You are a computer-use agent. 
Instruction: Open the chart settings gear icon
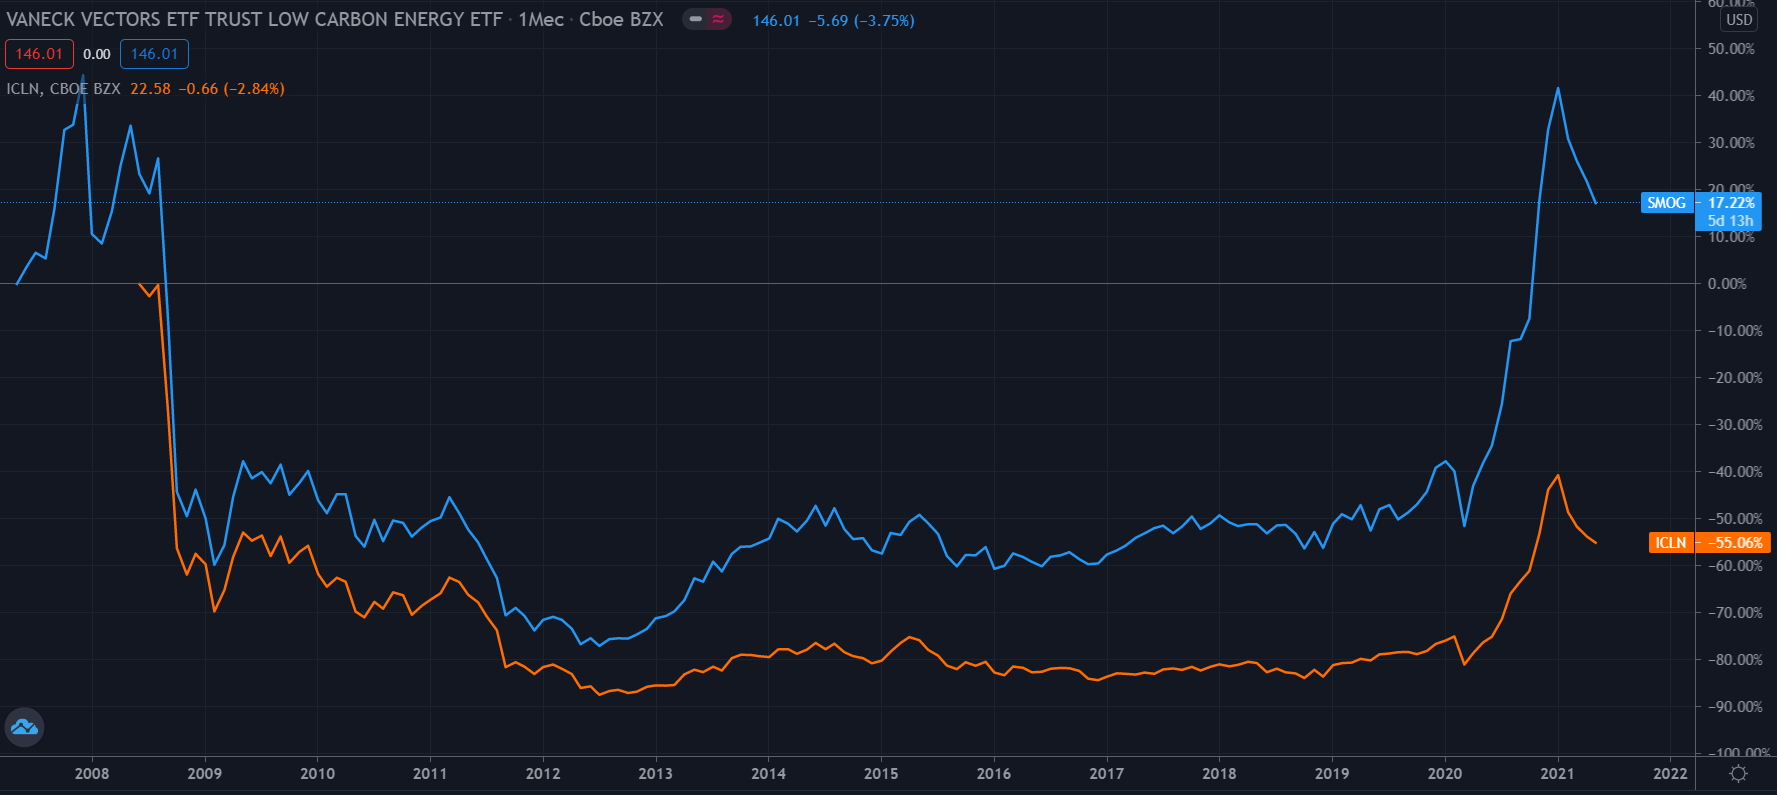(x=1738, y=773)
